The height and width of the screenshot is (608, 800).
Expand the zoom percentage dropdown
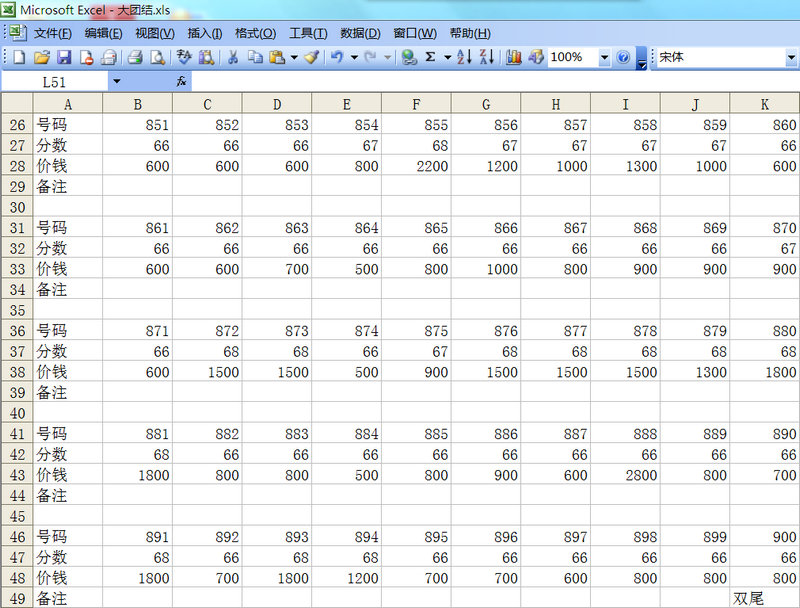604,58
